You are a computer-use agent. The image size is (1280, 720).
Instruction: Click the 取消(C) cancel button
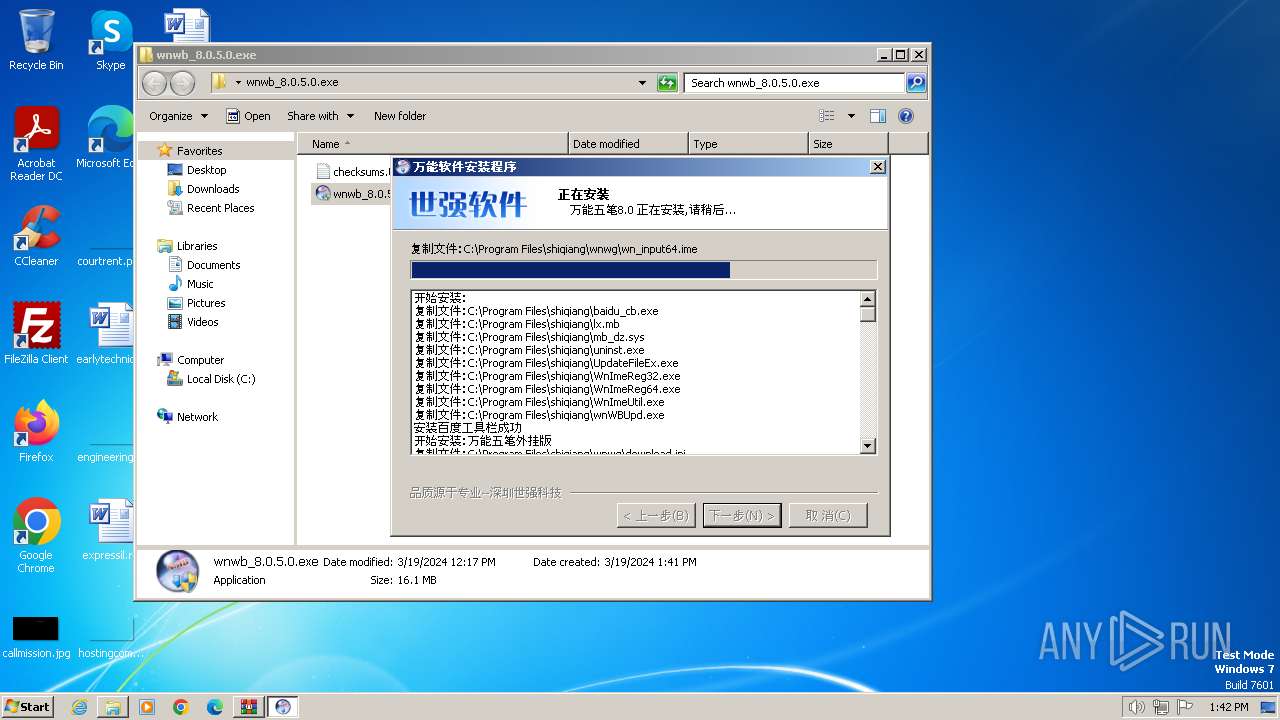(827, 516)
